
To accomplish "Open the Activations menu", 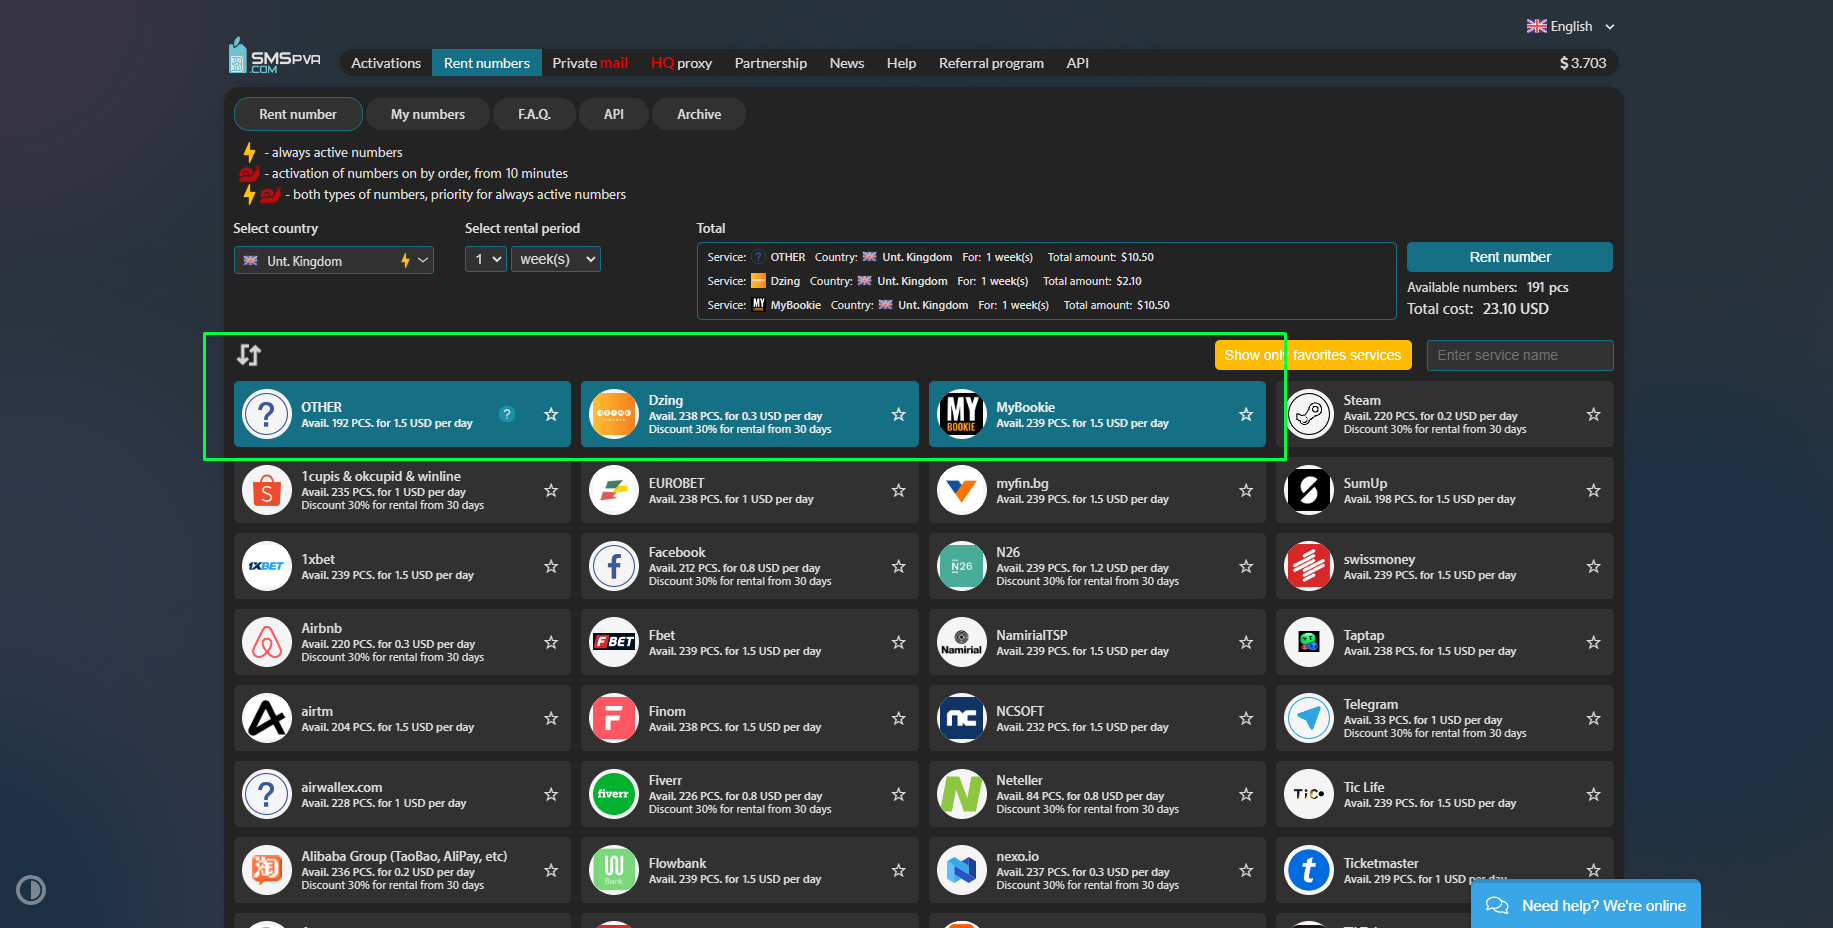I will tap(386, 63).
